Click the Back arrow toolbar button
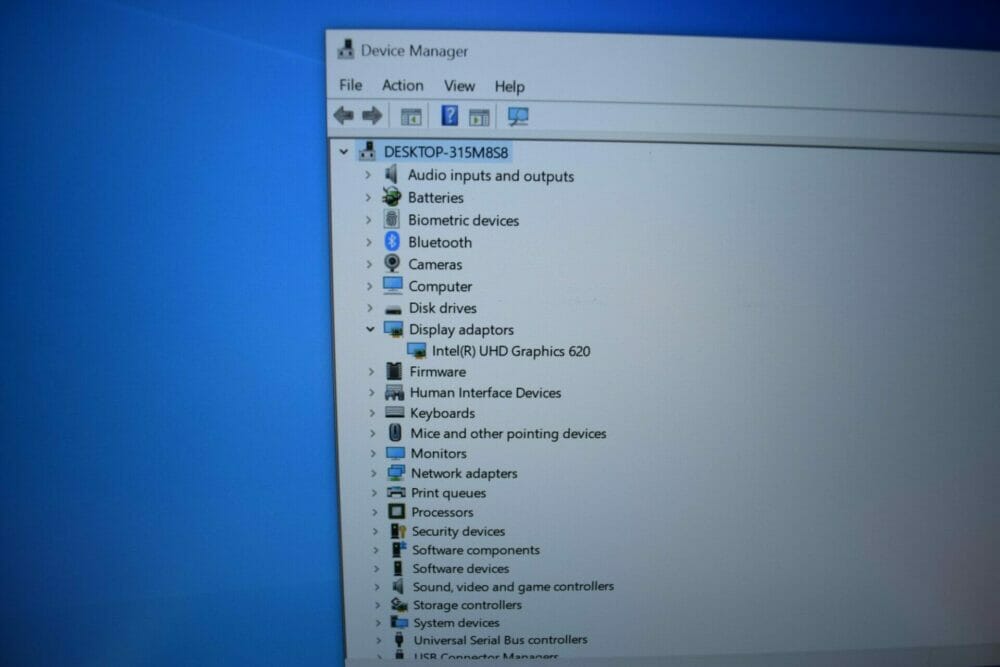The width and height of the screenshot is (1000, 667). coord(344,115)
